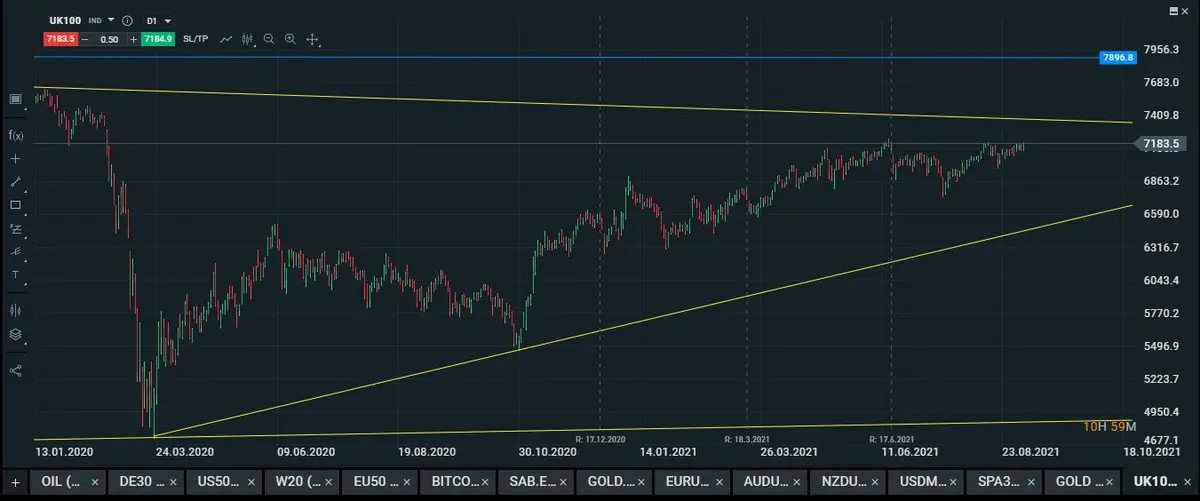Zoom out of the chart

[x=269, y=39]
